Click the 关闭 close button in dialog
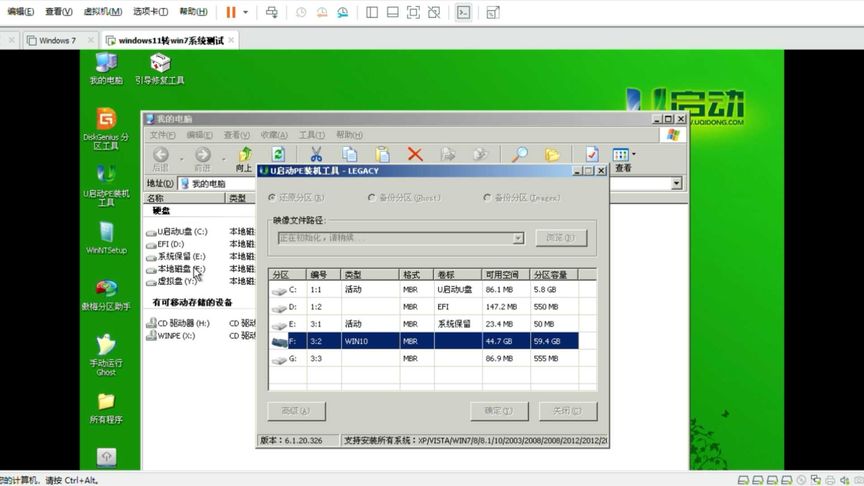Image resolution: width=864 pixels, height=486 pixels. tap(568, 411)
